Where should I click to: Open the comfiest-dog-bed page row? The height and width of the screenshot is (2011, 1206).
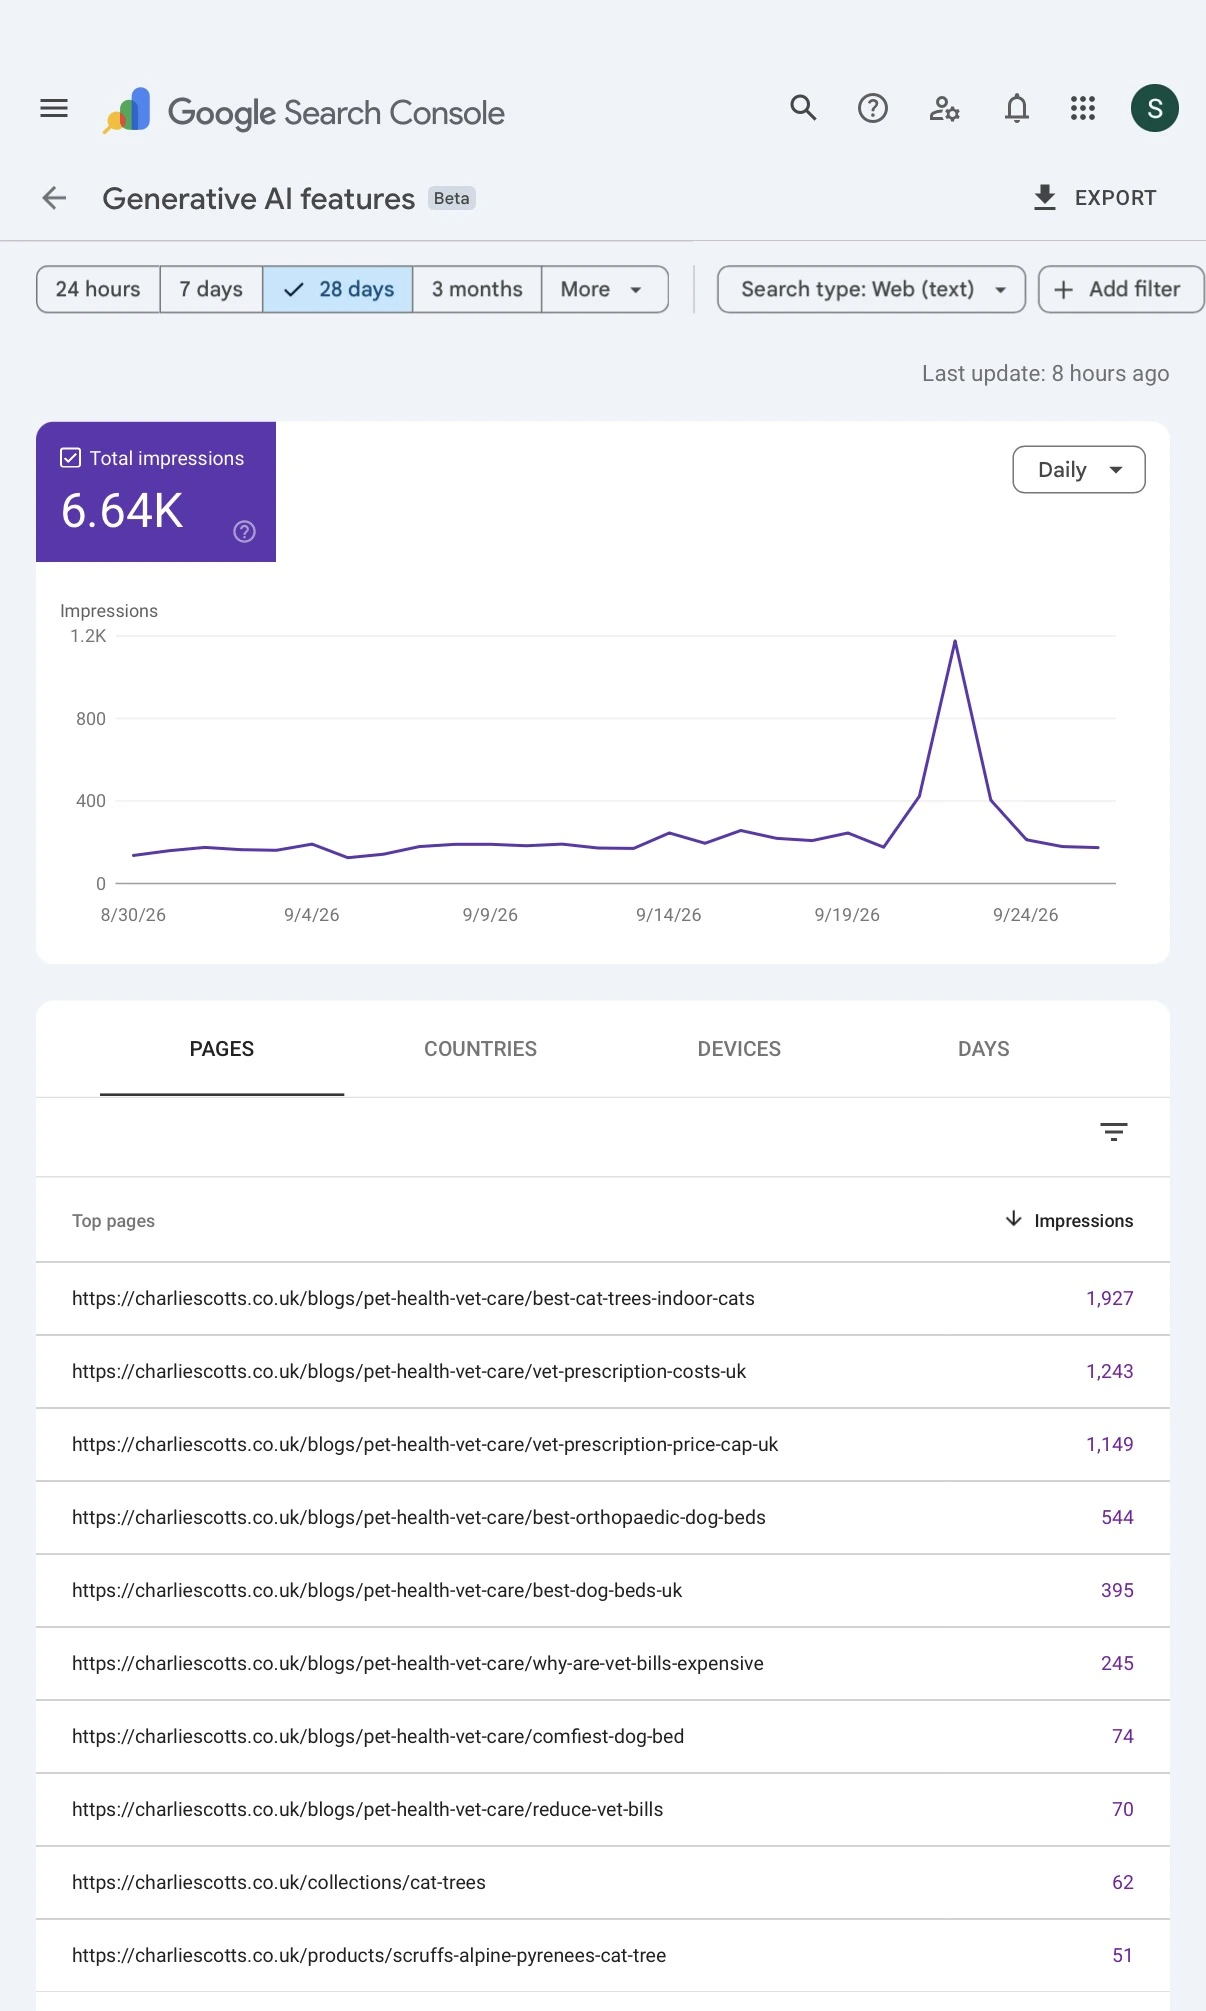click(x=603, y=1736)
